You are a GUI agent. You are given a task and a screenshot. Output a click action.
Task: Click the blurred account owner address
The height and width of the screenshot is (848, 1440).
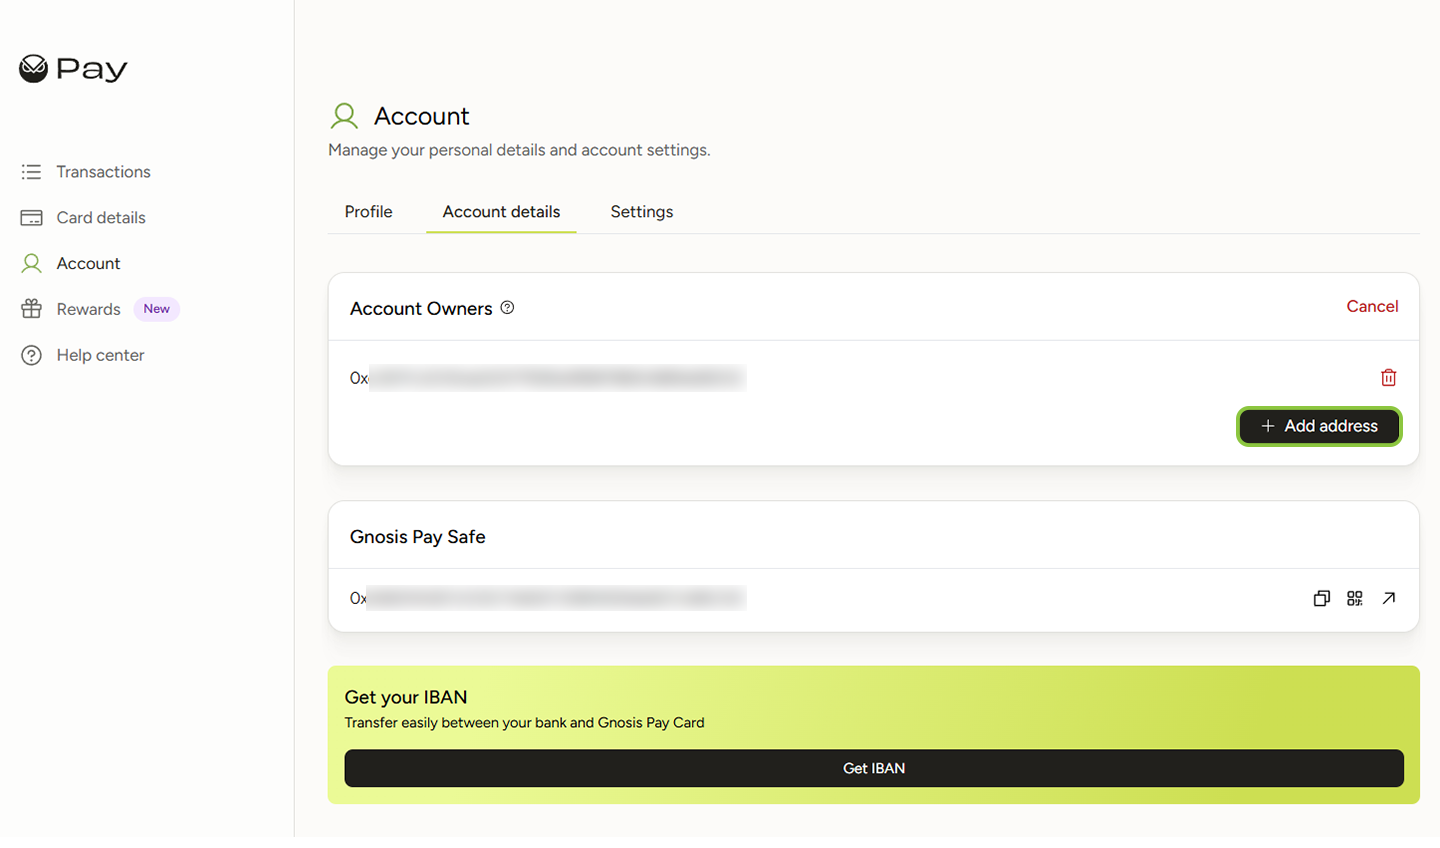point(547,378)
